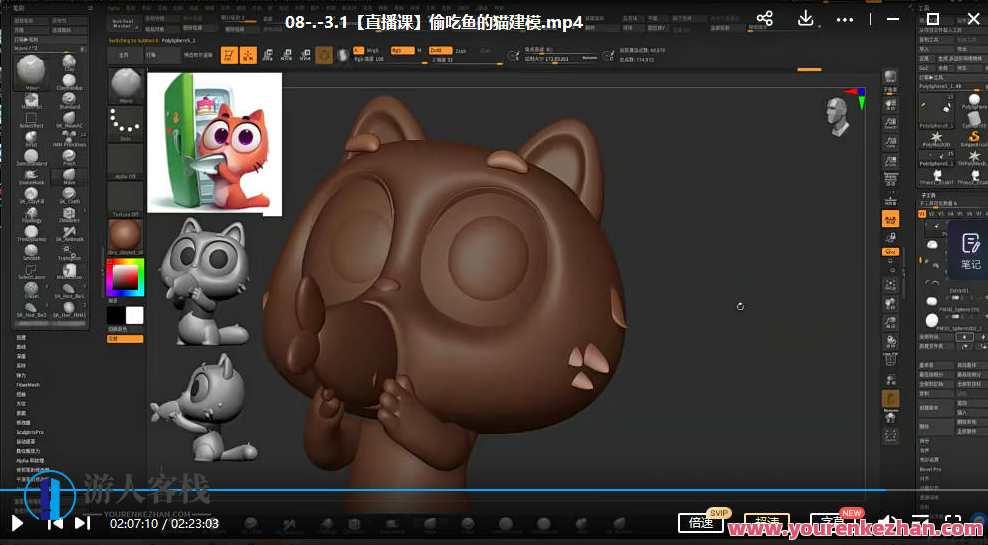Play the video
This screenshot has height=545, width=988.
coord(17,522)
